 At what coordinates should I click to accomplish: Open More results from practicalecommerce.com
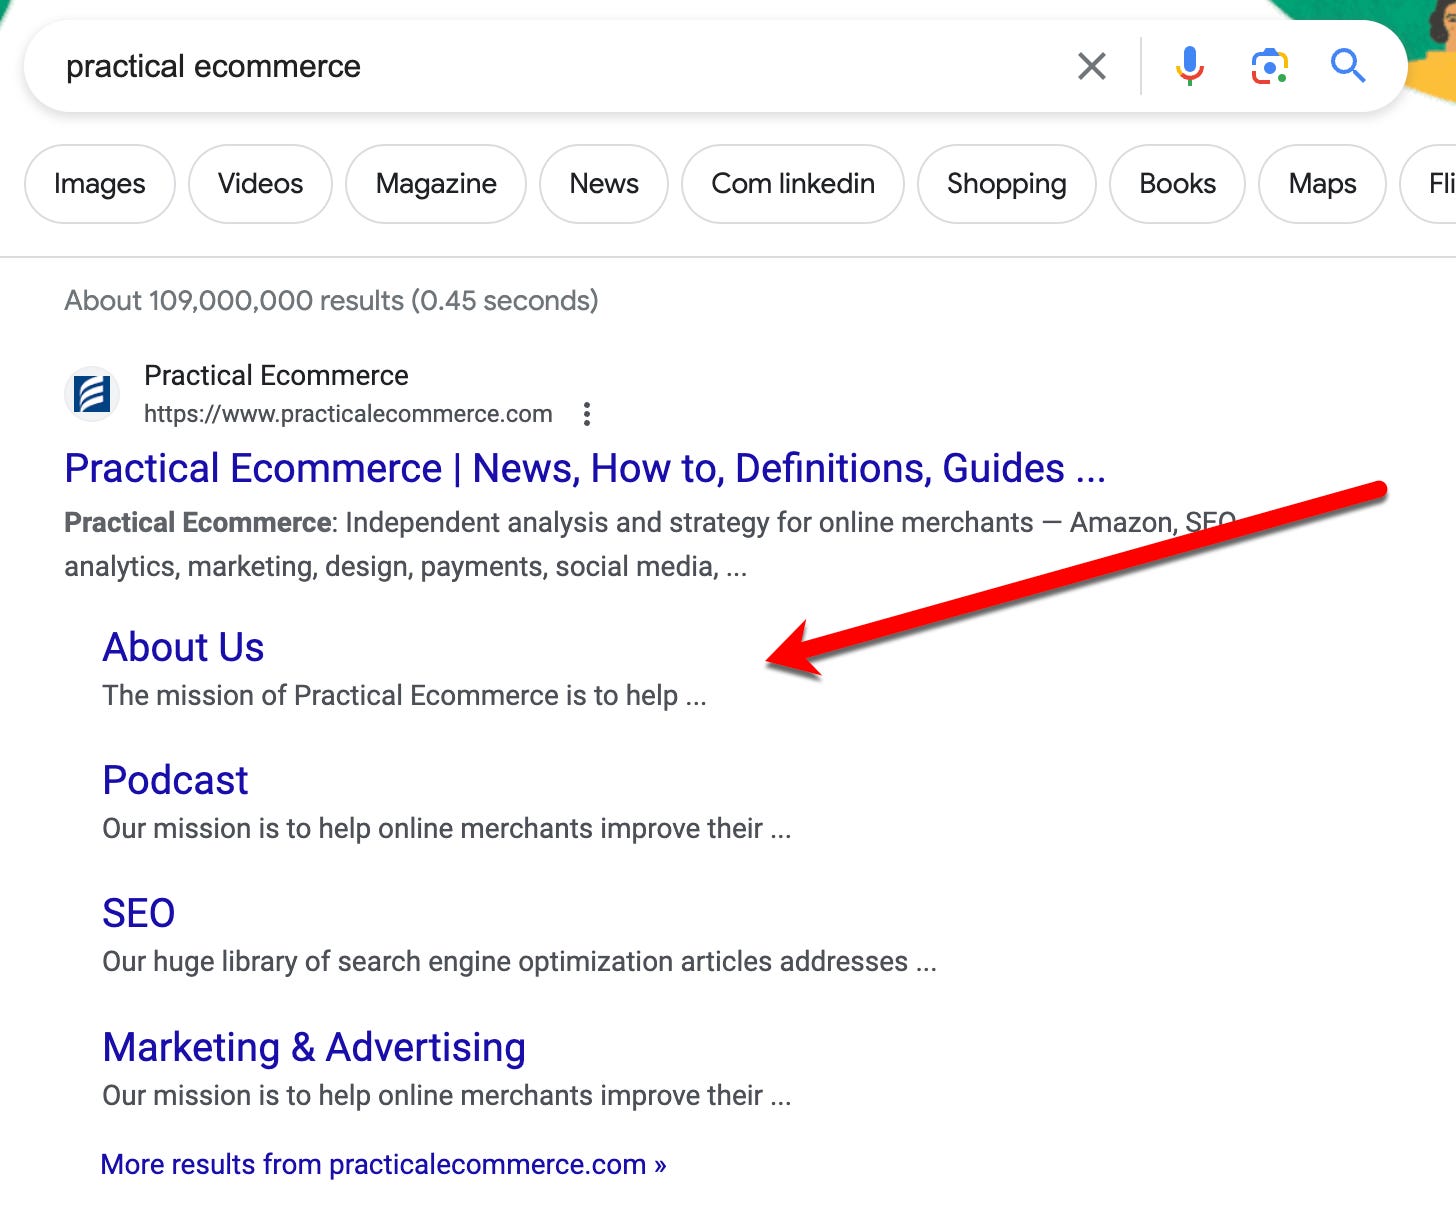pyautogui.click(x=384, y=1165)
